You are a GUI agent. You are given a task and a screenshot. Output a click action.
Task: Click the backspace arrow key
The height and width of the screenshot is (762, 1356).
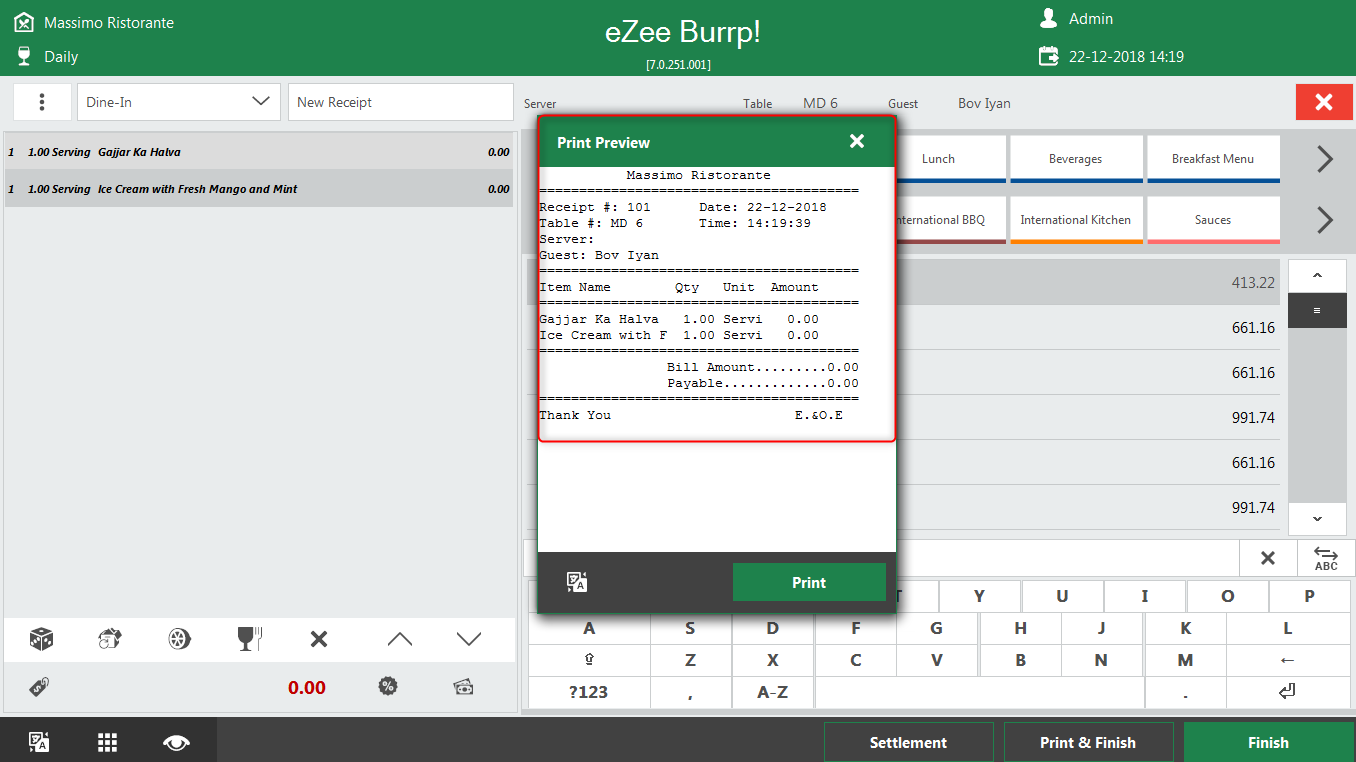[1288, 660]
